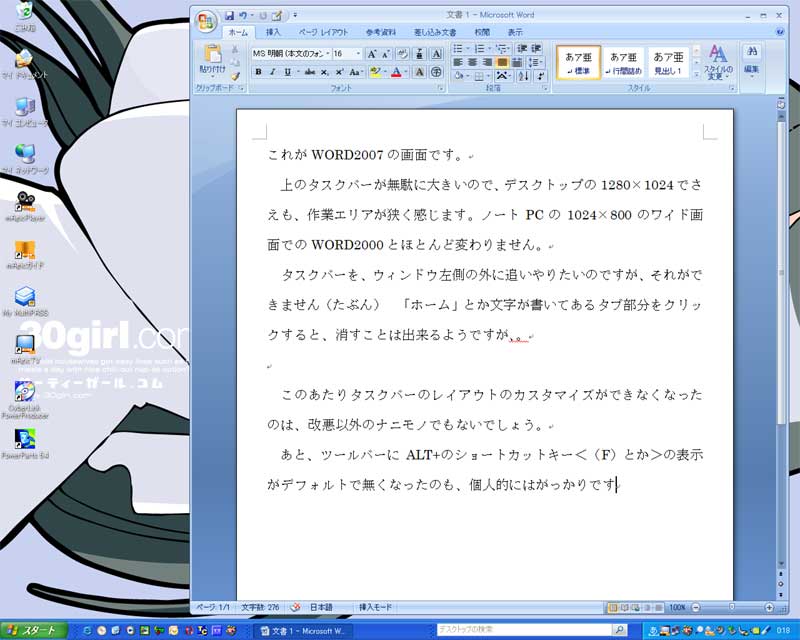
Task: Align text to the left
Action: tap(458, 62)
